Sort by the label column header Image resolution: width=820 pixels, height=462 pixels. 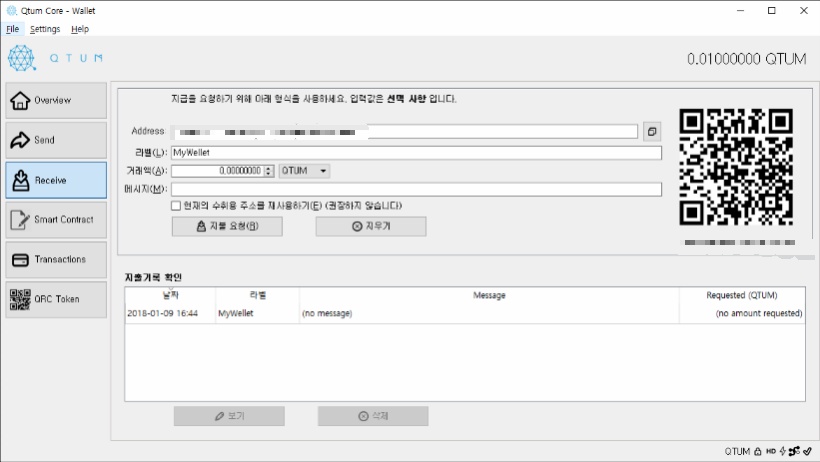pyautogui.click(x=258, y=295)
